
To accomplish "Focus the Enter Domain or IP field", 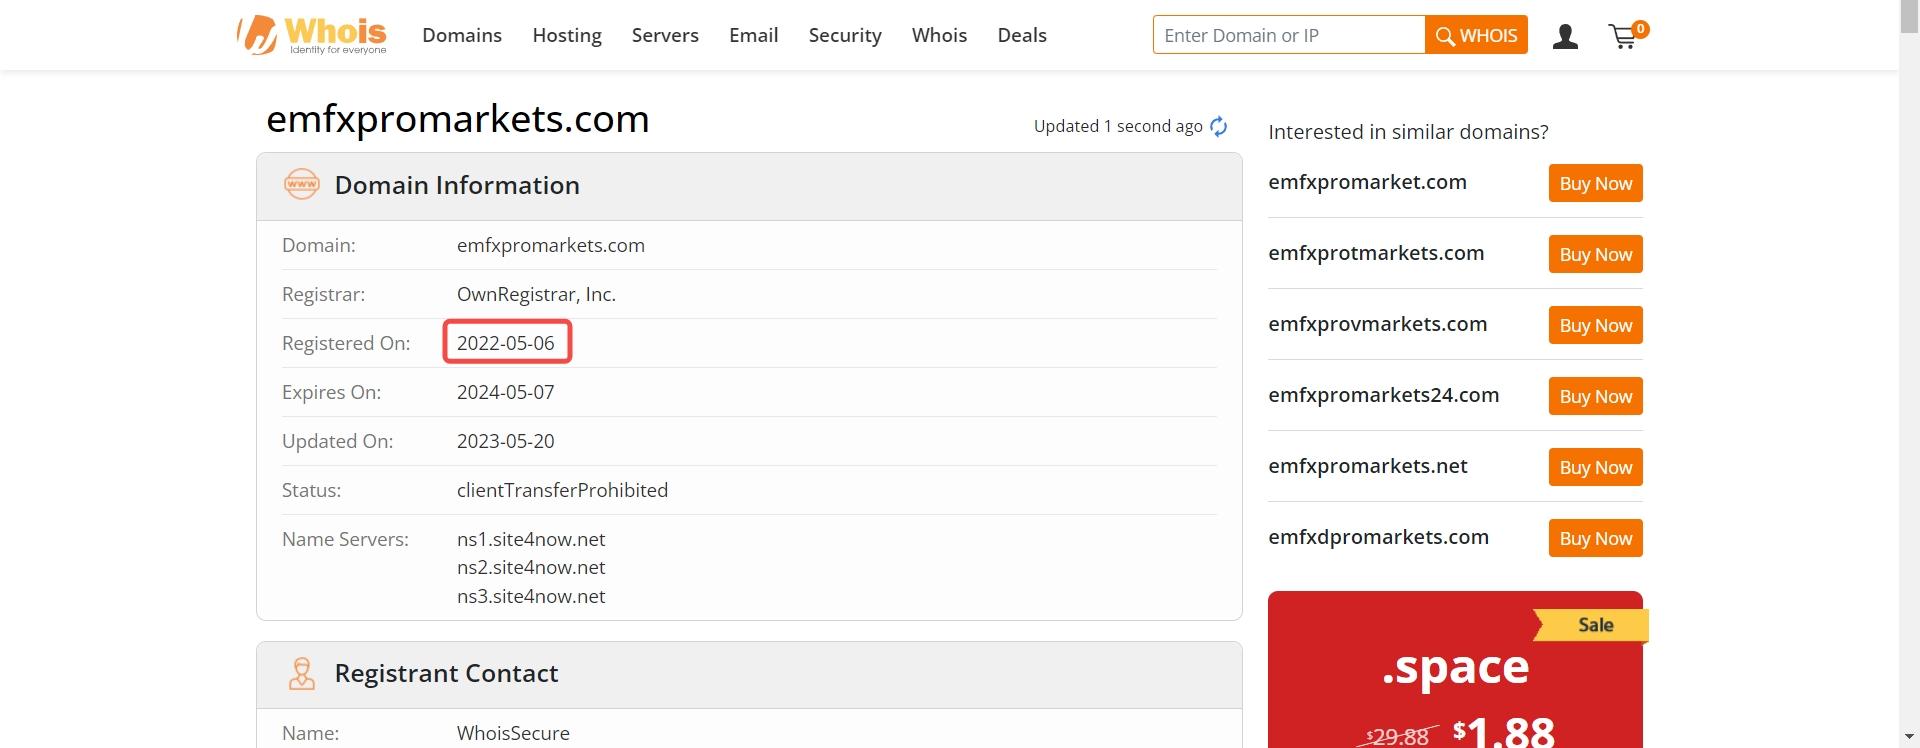I will tap(1289, 35).
